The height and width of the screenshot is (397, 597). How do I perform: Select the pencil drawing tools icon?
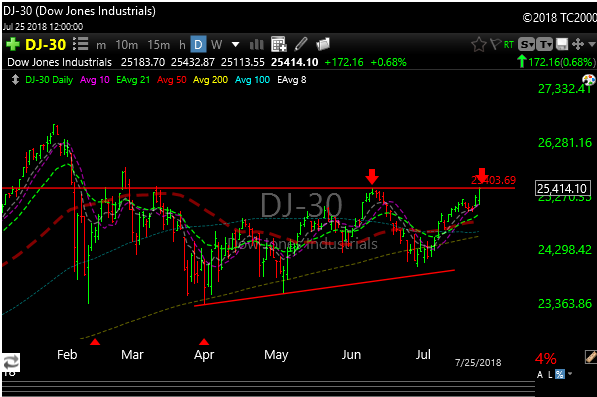coord(301,44)
